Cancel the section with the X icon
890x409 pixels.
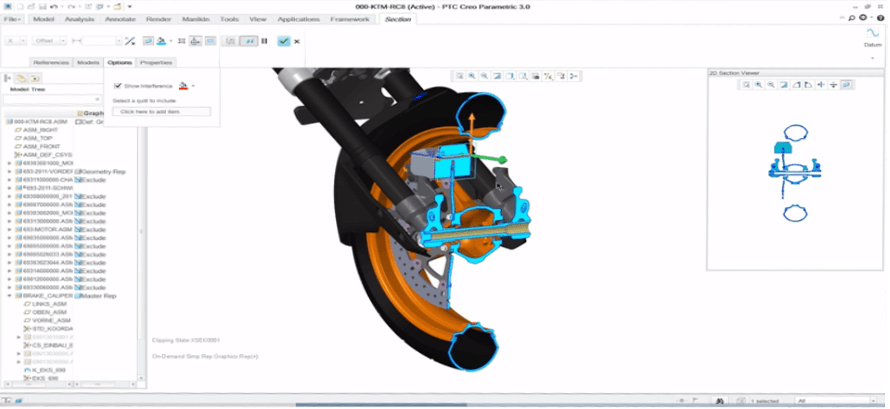pos(297,41)
